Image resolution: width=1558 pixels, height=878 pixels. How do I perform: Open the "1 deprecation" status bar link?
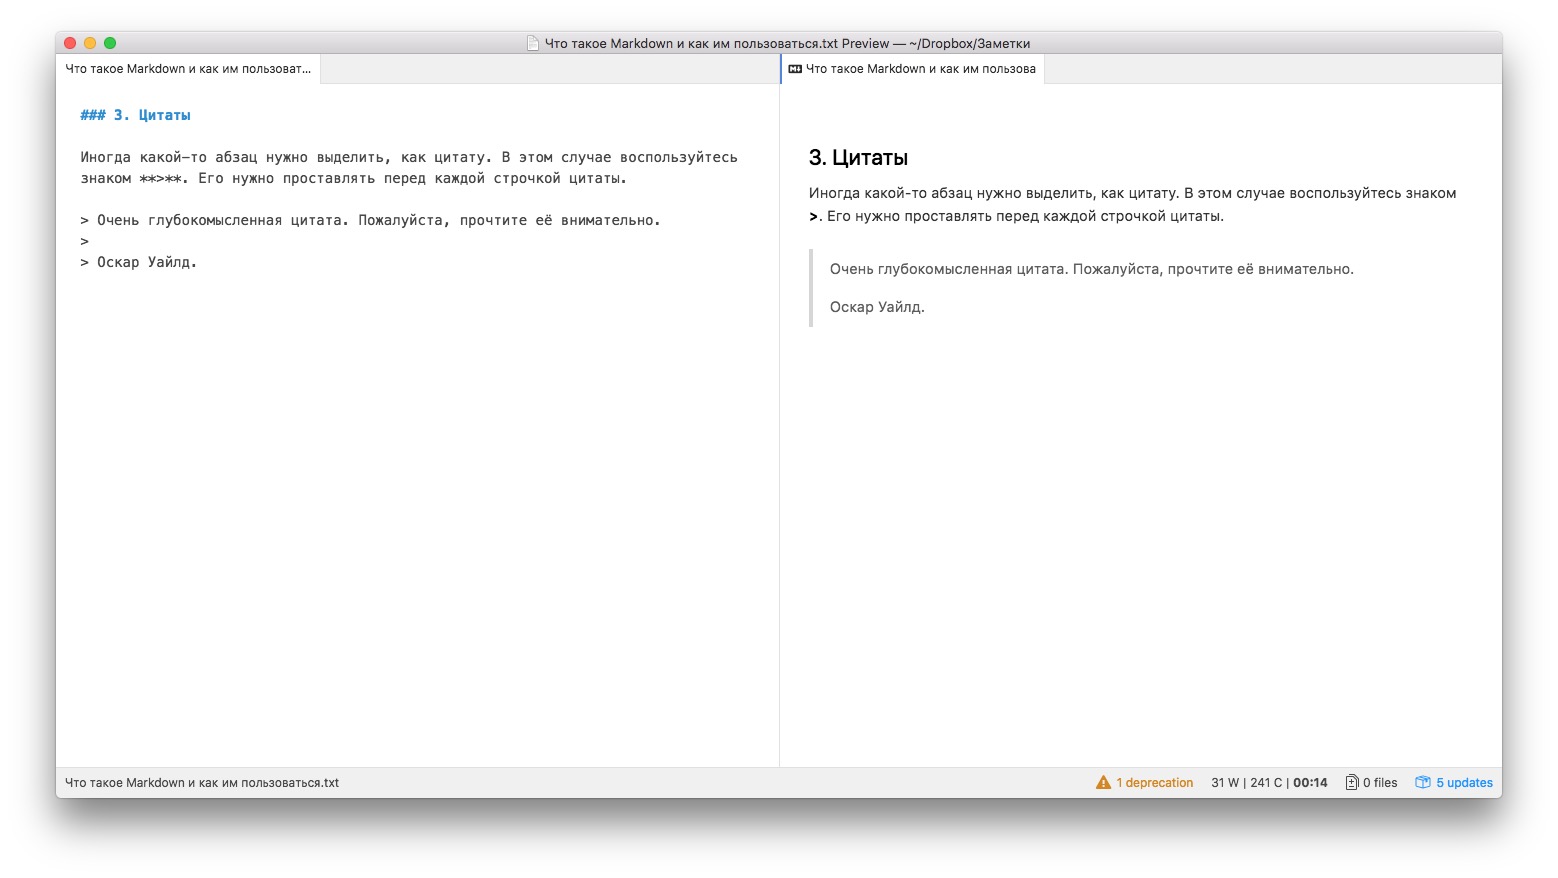(1154, 783)
